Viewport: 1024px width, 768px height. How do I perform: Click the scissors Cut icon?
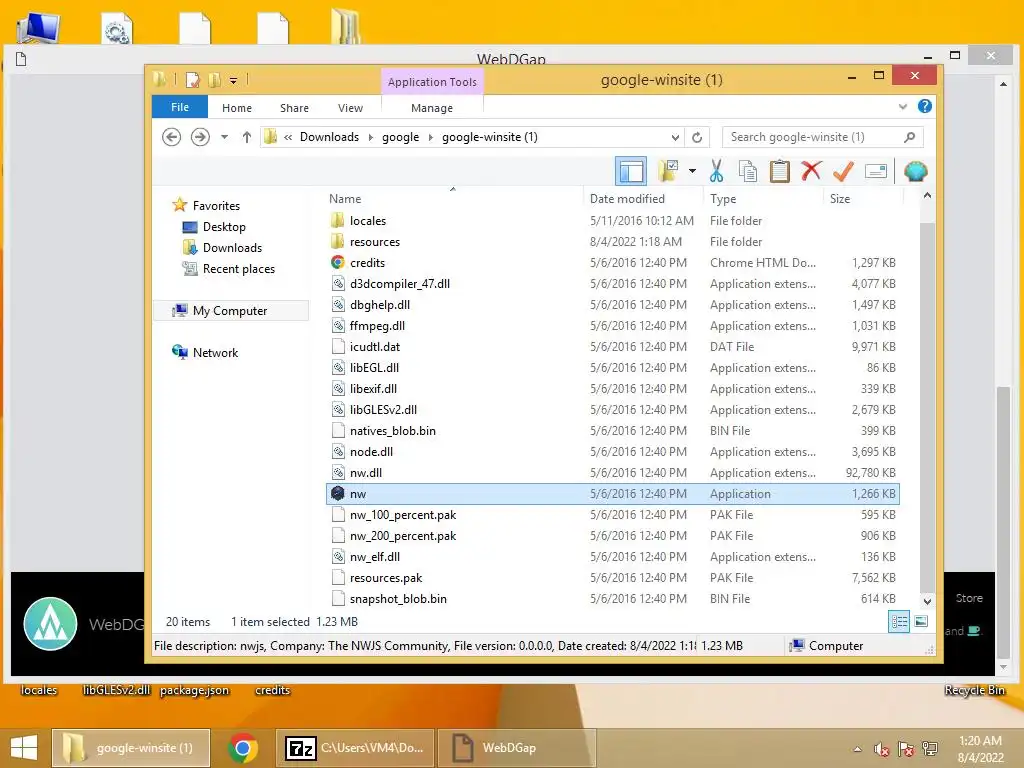[x=716, y=172]
